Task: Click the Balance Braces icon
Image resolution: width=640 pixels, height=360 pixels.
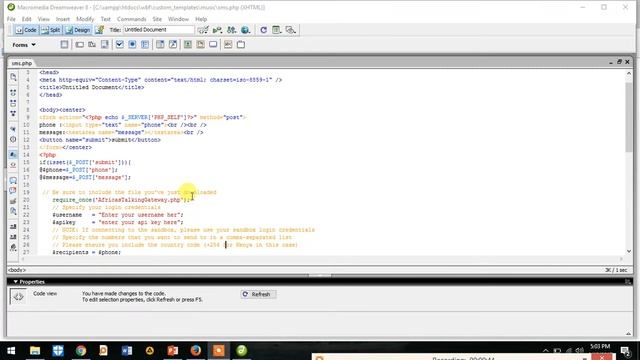Action: [13, 139]
